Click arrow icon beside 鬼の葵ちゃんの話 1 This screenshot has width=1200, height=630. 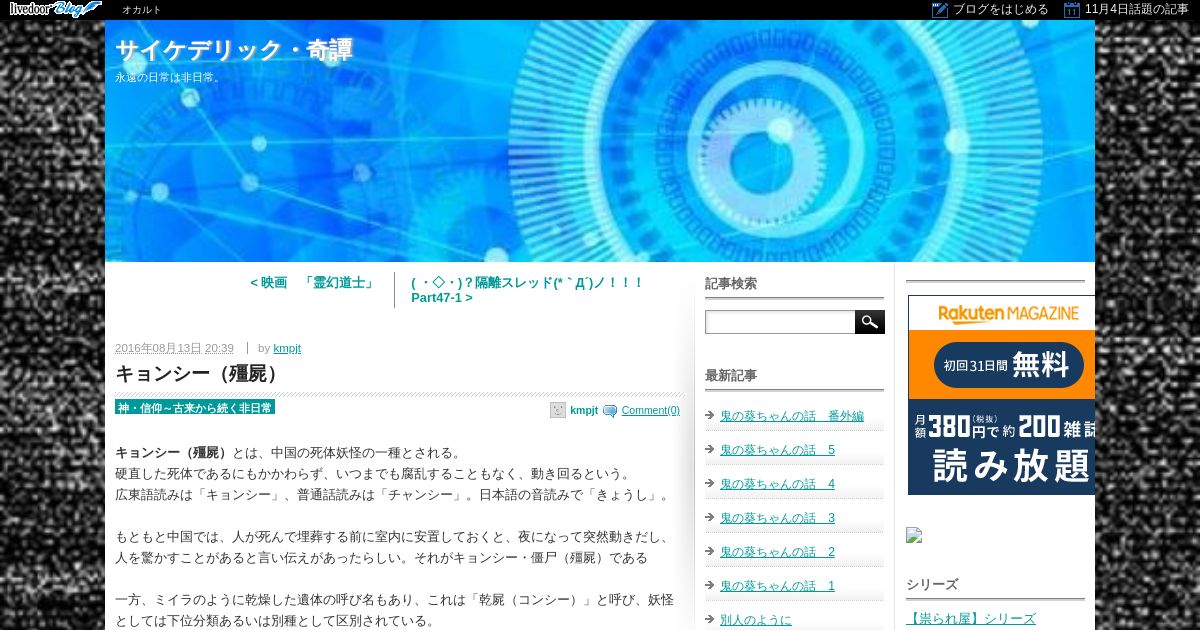[x=709, y=586]
